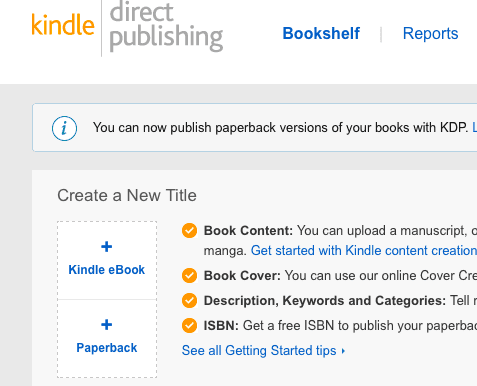
Task: Click the arrow after Getting Started tips
Action: coord(343,351)
